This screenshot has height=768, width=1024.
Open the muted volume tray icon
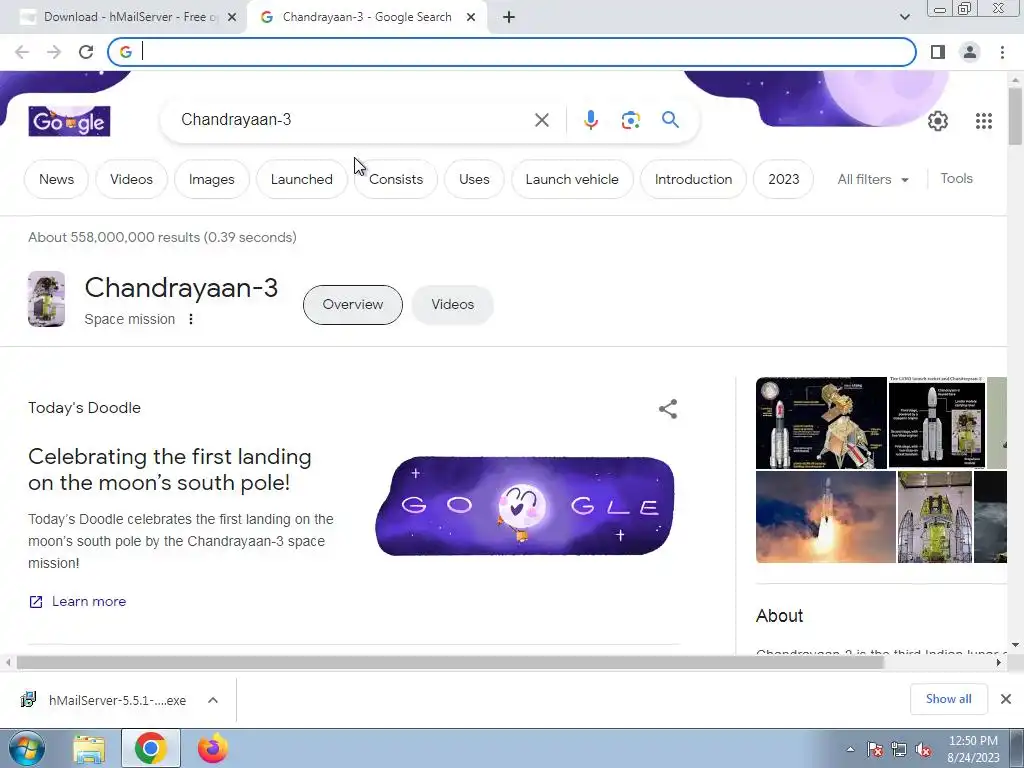click(923, 750)
